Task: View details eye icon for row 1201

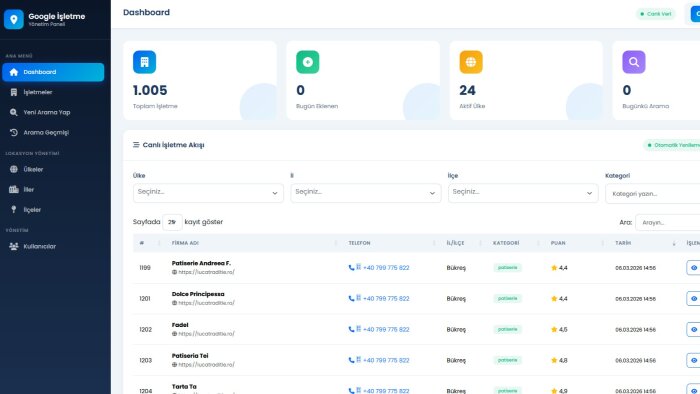Action: (693, 299)
